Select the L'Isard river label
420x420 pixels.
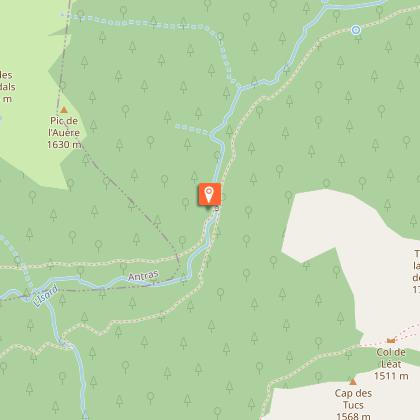tap(46, 296)
